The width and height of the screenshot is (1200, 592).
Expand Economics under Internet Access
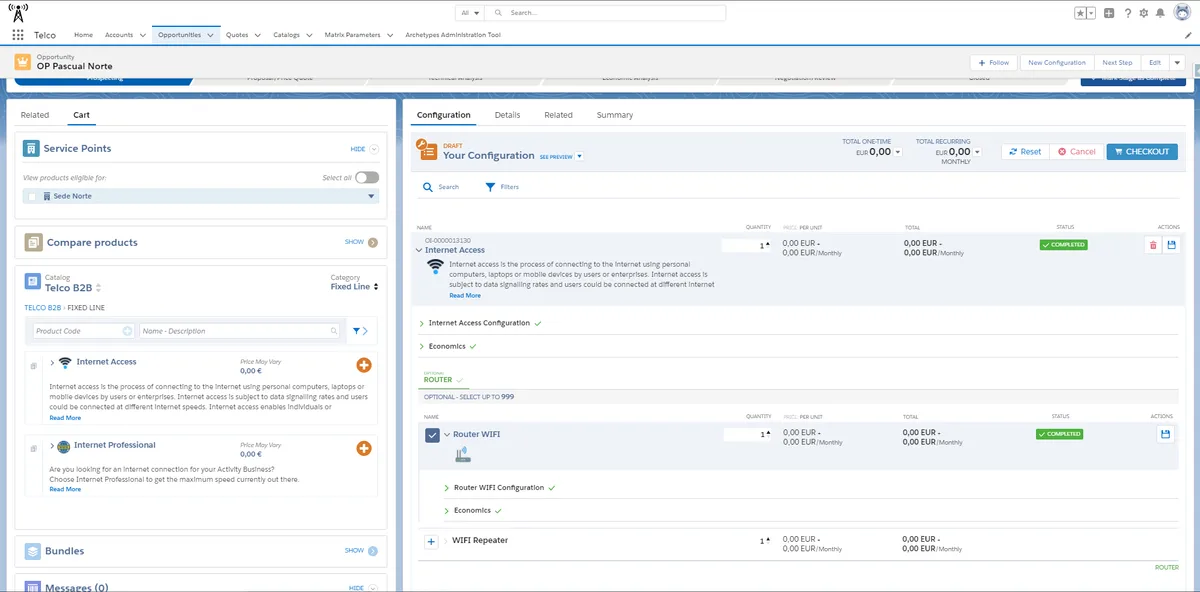[x=421, y=346]
